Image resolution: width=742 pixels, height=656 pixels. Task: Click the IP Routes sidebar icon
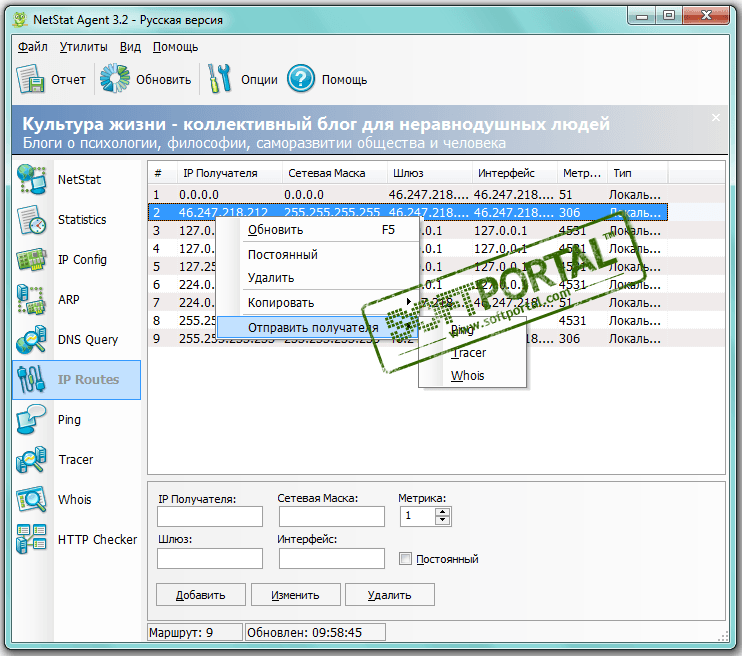coord(32,380)
